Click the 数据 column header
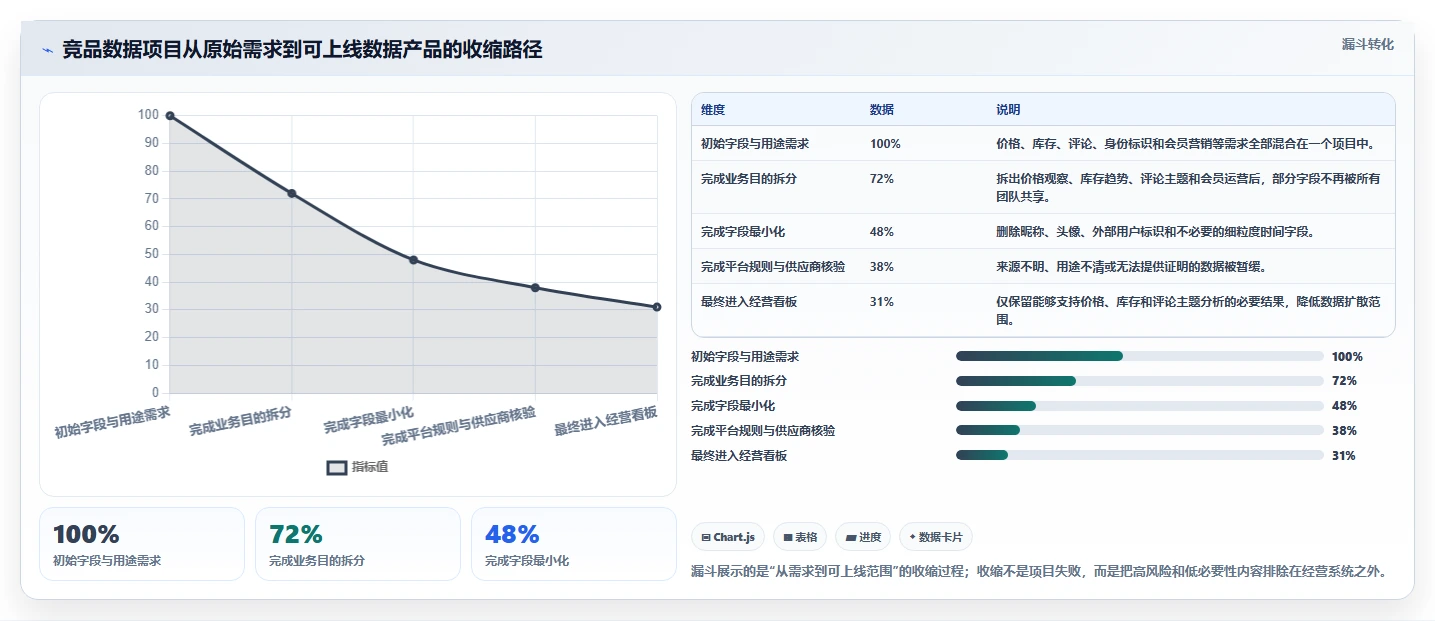The height and width of the screenshot is (621, 1435). pos(882,109)
